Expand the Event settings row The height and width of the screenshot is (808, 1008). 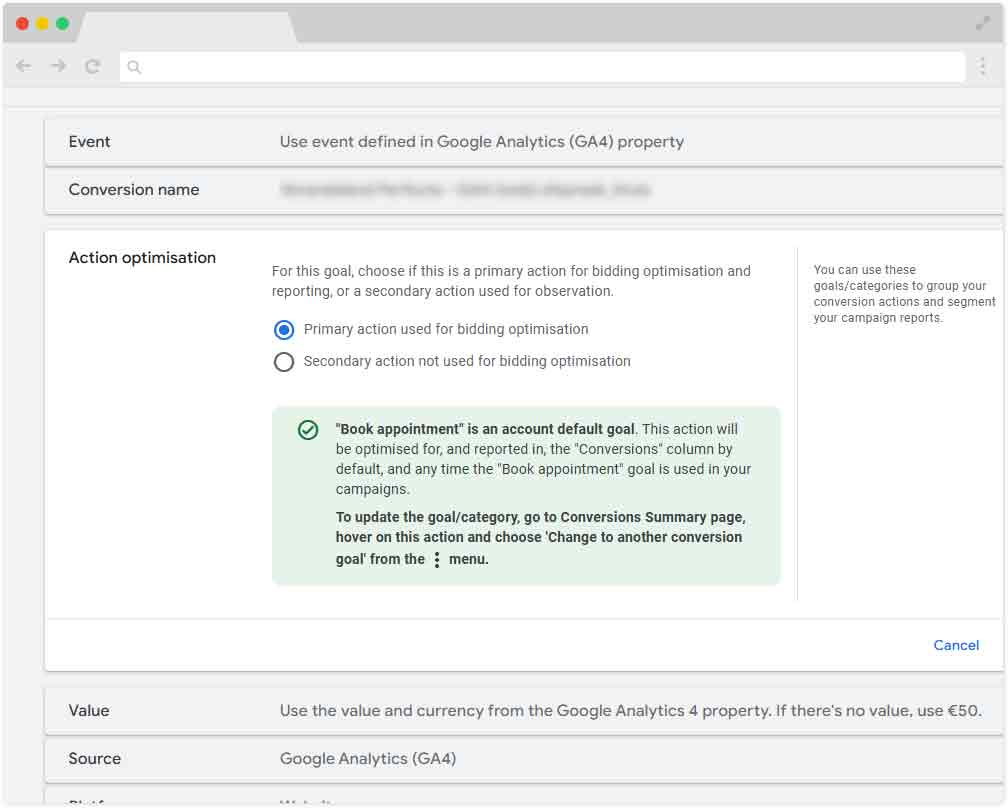[524, 141]
